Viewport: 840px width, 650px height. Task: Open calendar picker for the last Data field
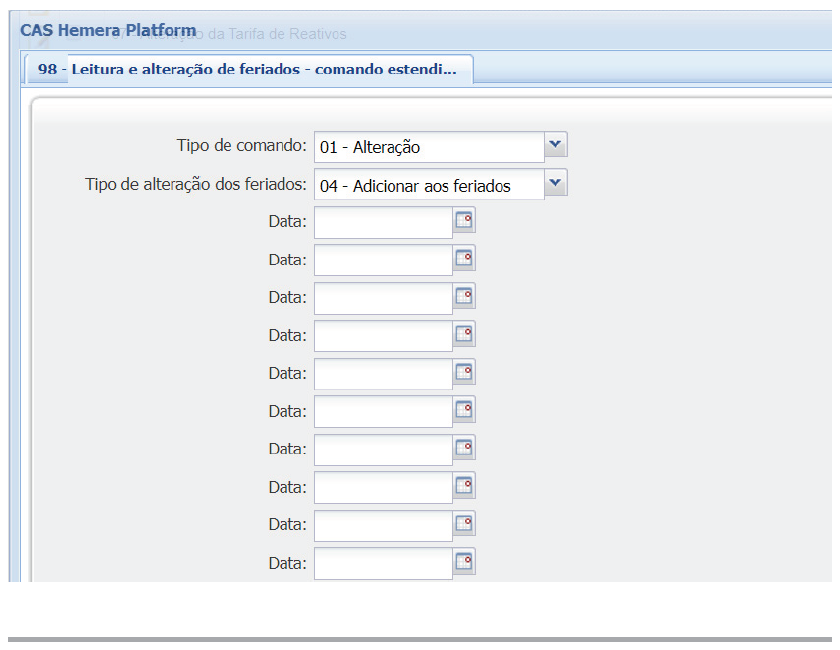click(x=464, y=563)
